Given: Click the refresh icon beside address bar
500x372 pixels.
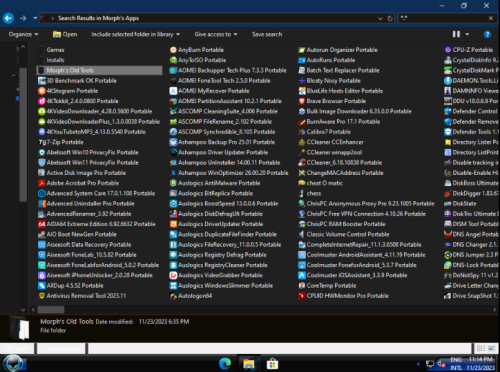Looking at the screenshot, I should 390,18.
